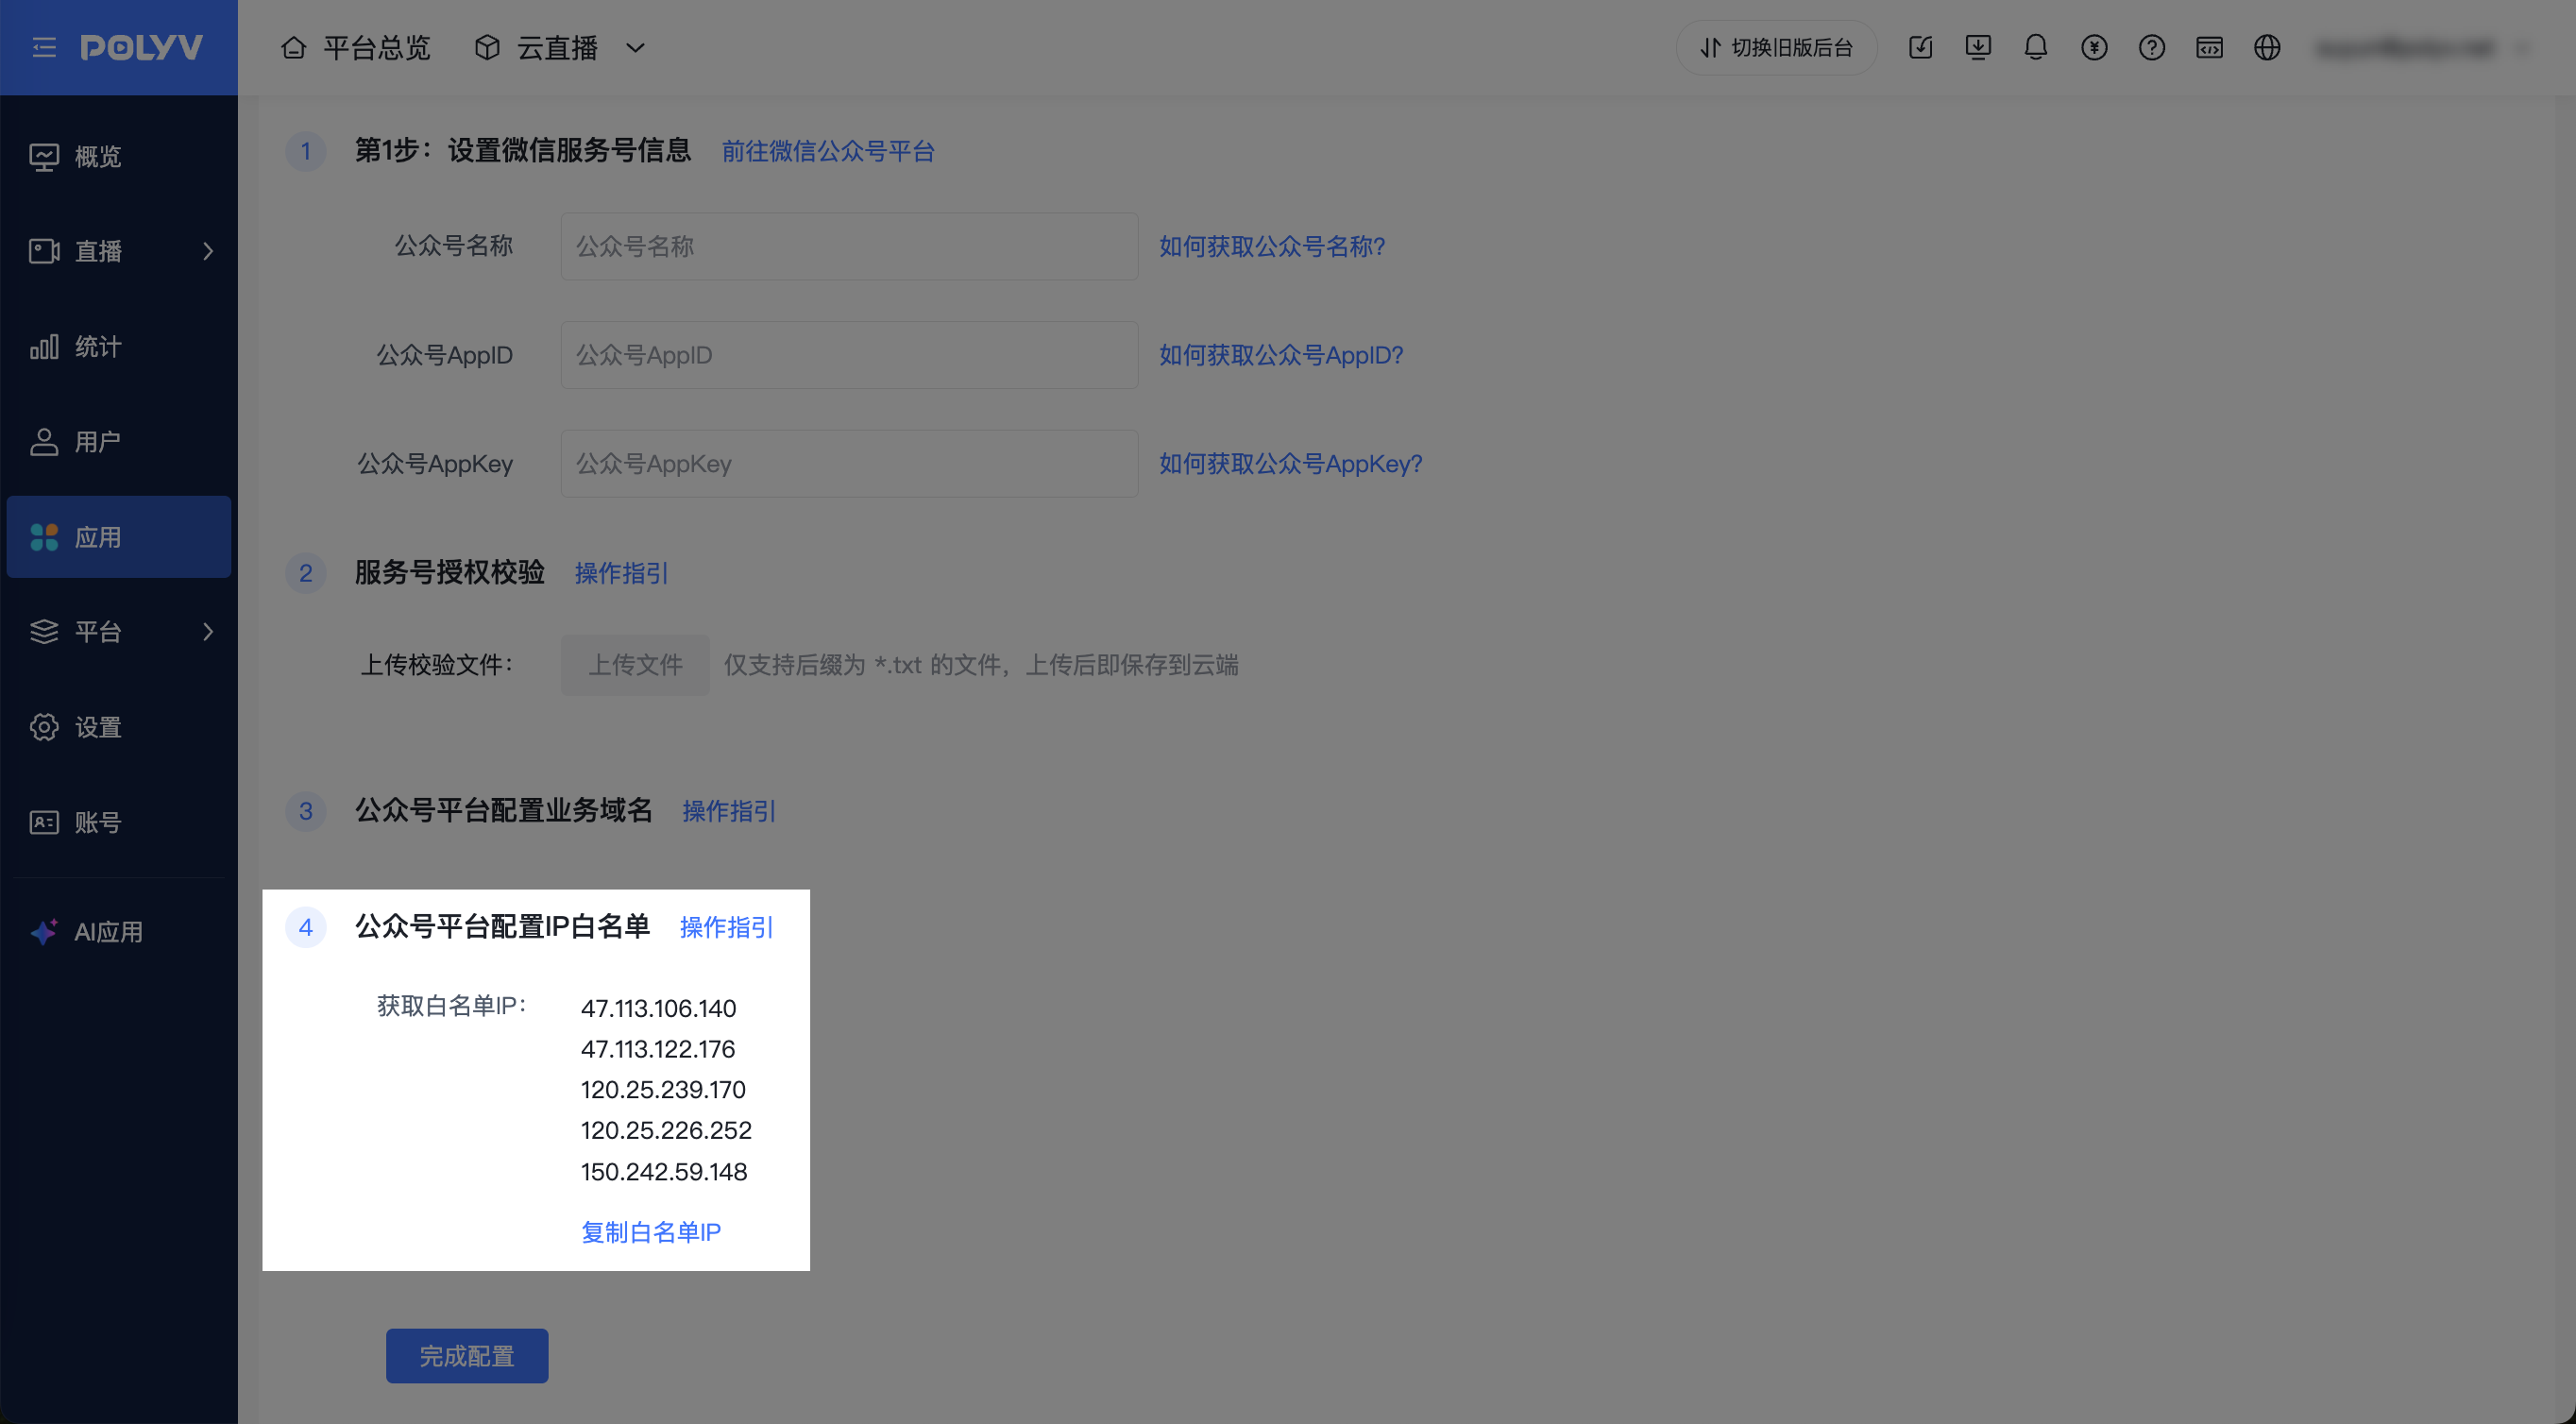
Task: Focus the 公众号AppKey input field
Action: (849, 464)
